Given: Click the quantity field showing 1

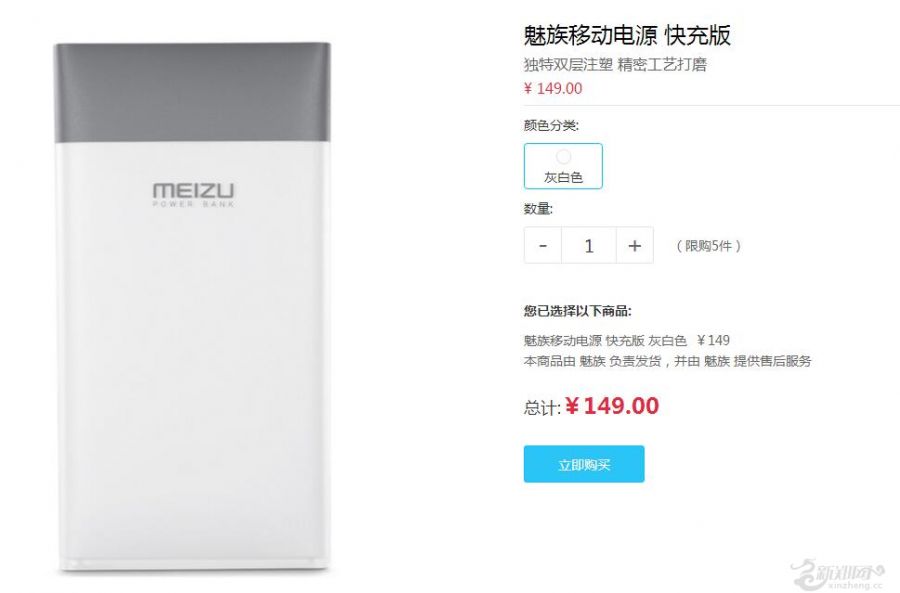Looking at the screenshot, I should tap(589, 246).
